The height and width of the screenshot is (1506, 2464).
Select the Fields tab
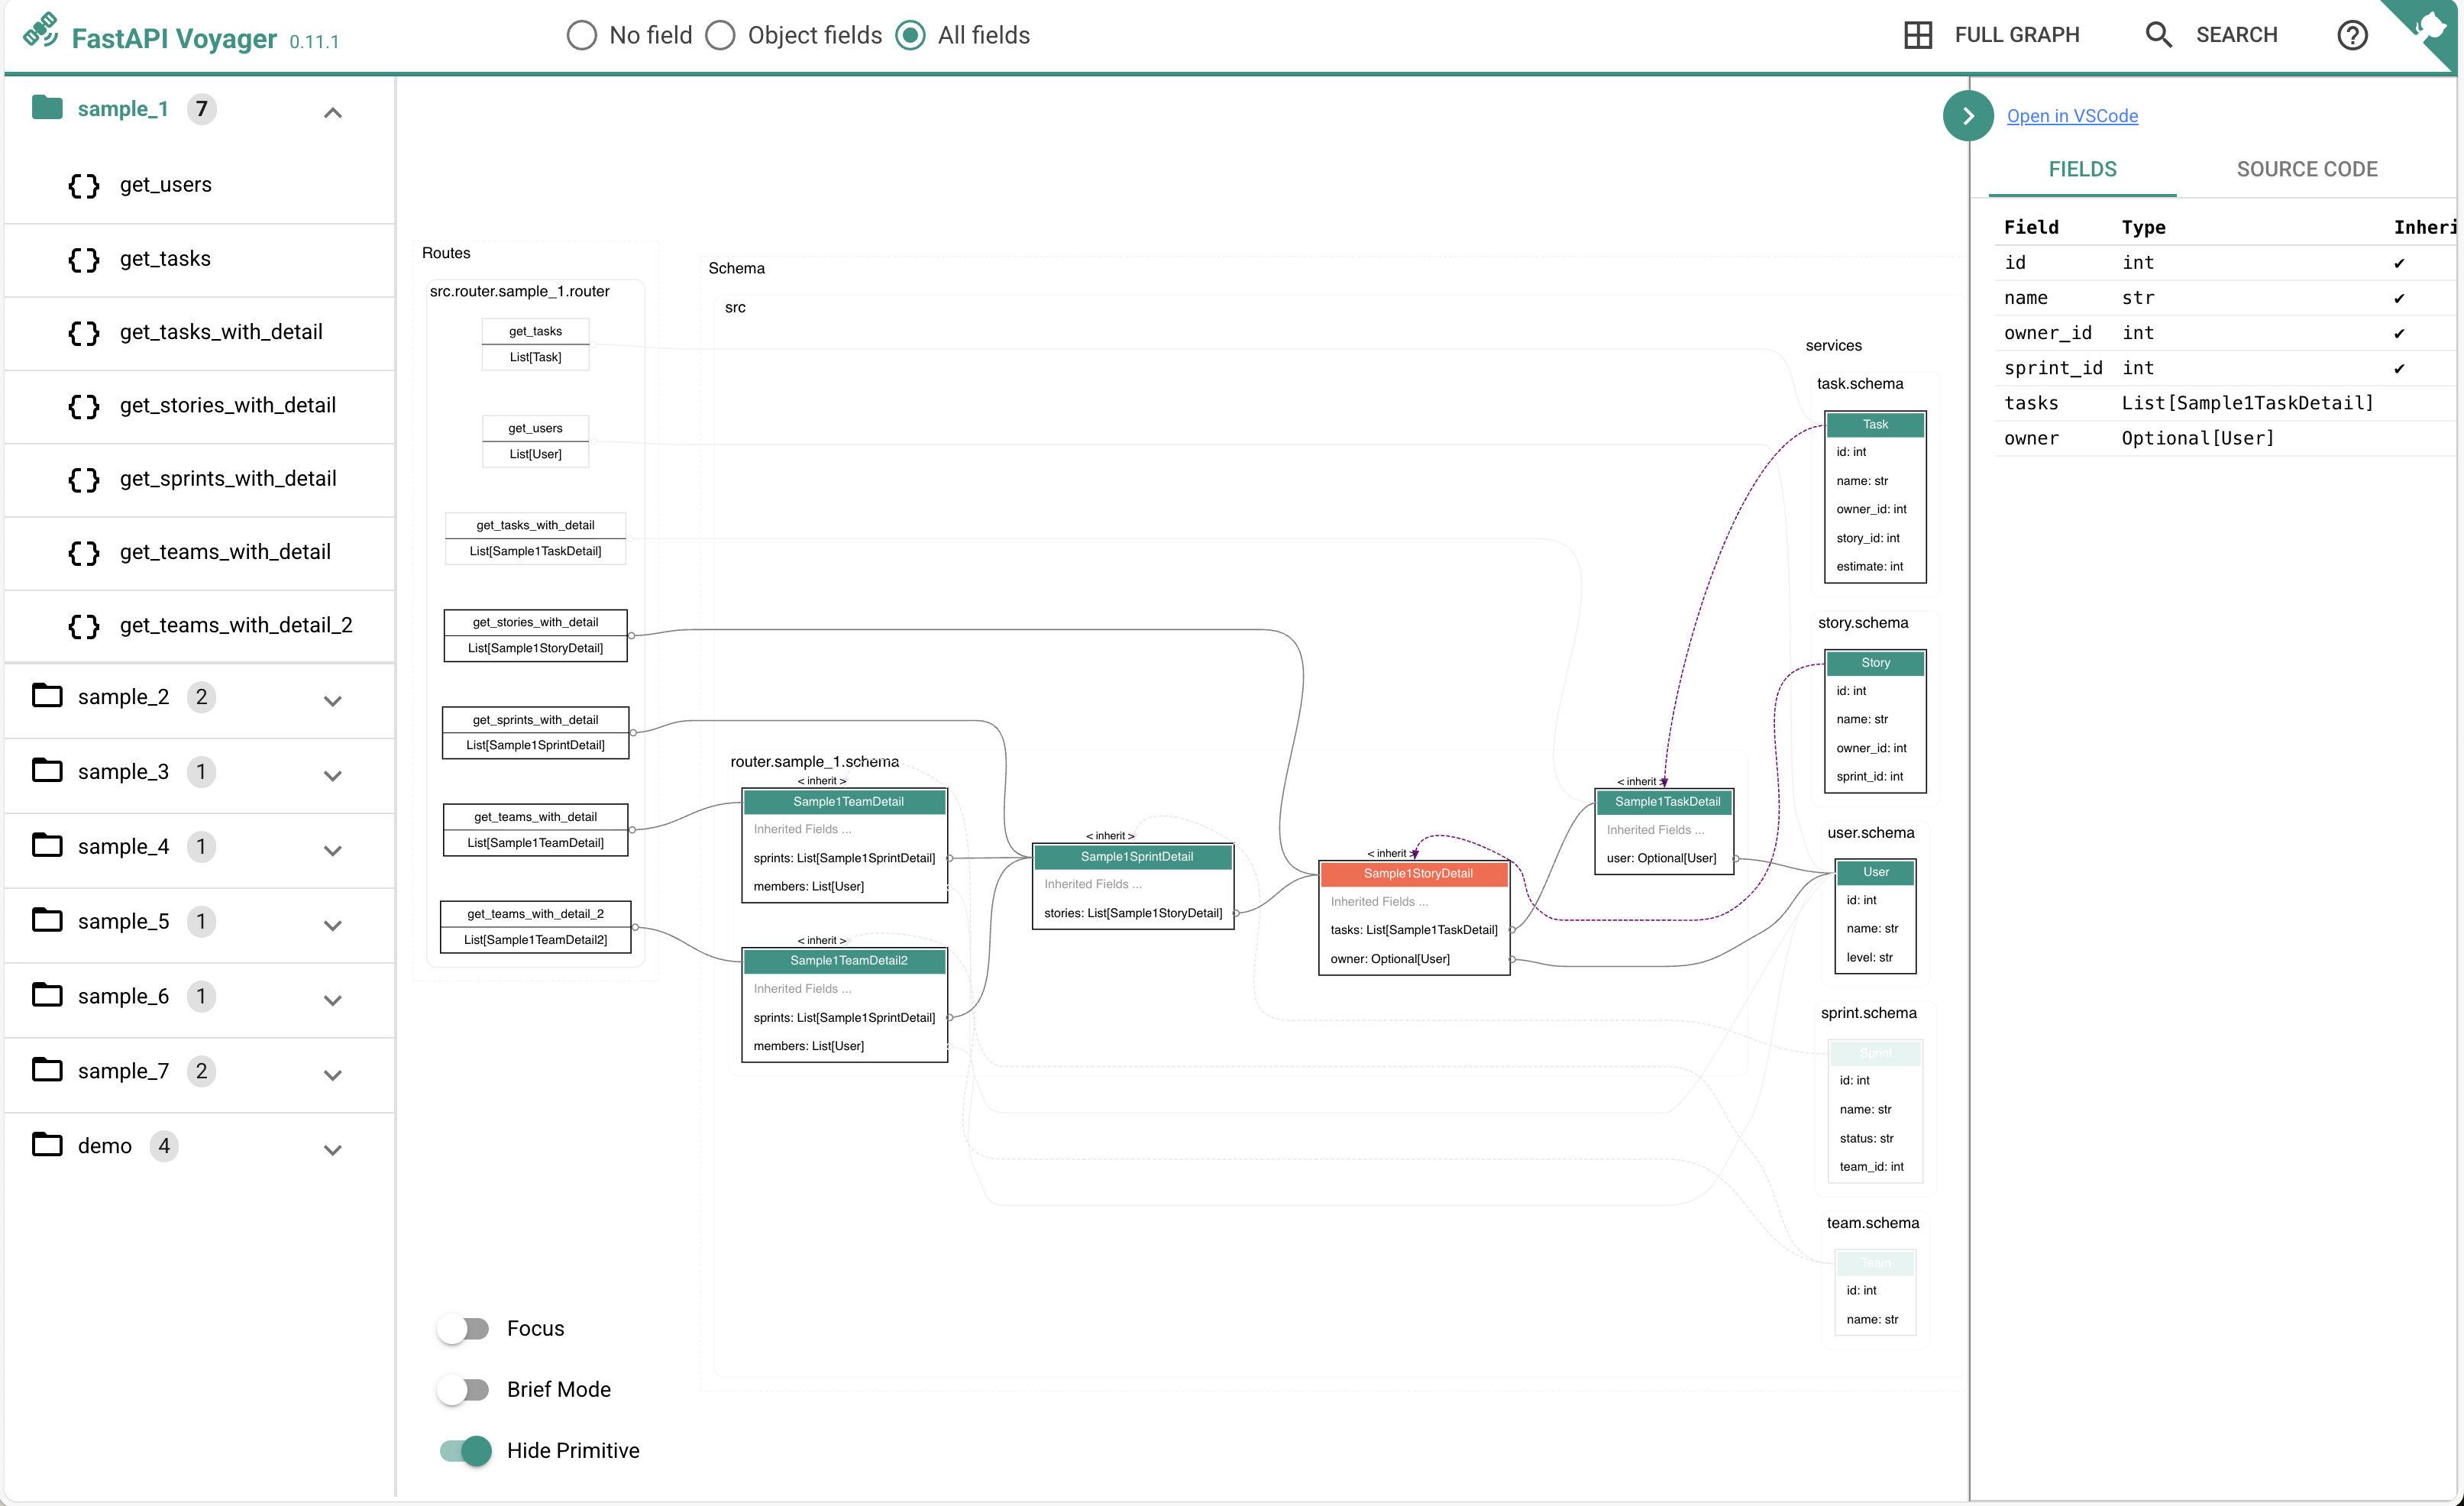click(2082, 169)
